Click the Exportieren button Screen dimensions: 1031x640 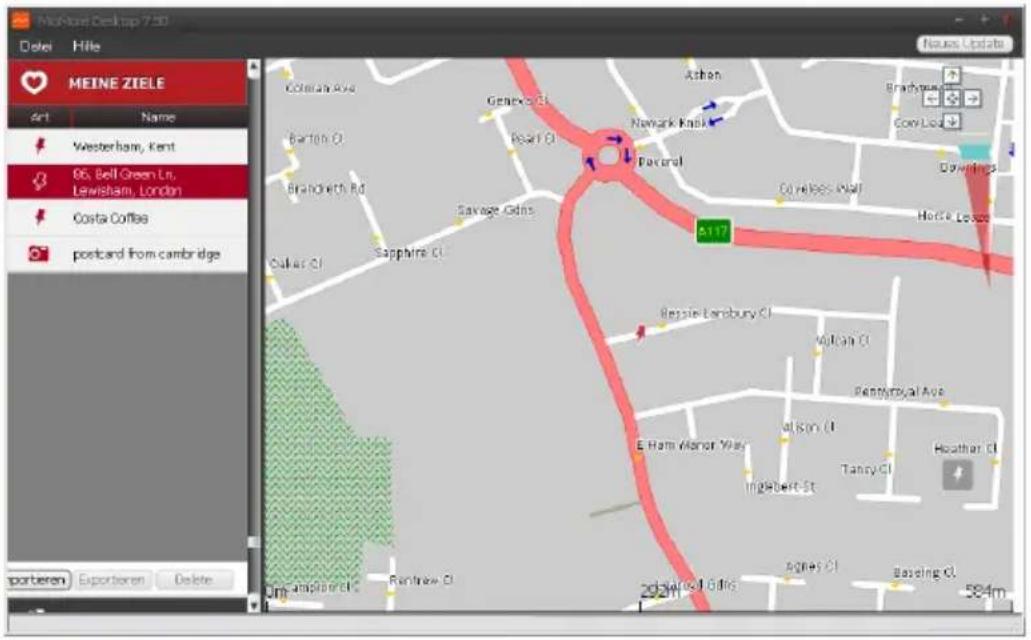click(112, 580)
